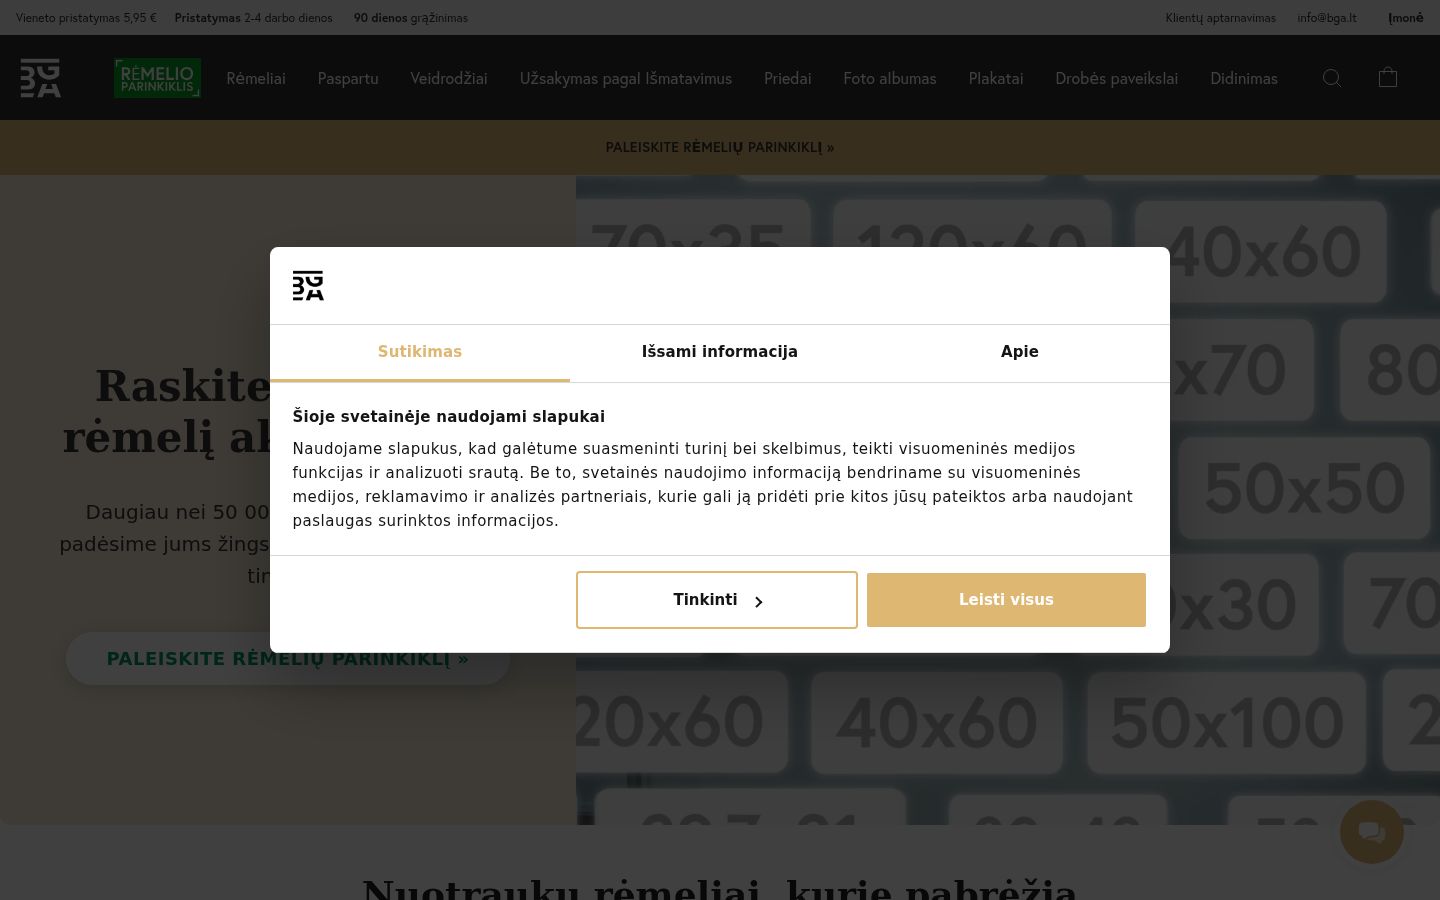
Task: Open the Didinimas menu item
Action: click(x=1244, y=78)
